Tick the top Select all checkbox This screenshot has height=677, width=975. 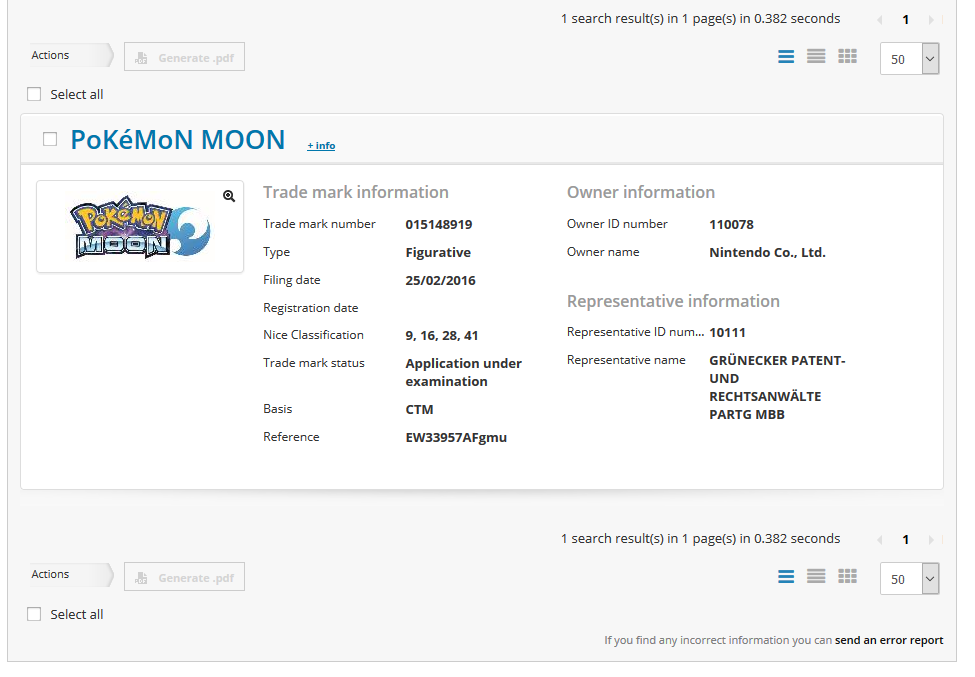[x=34, y=94]
